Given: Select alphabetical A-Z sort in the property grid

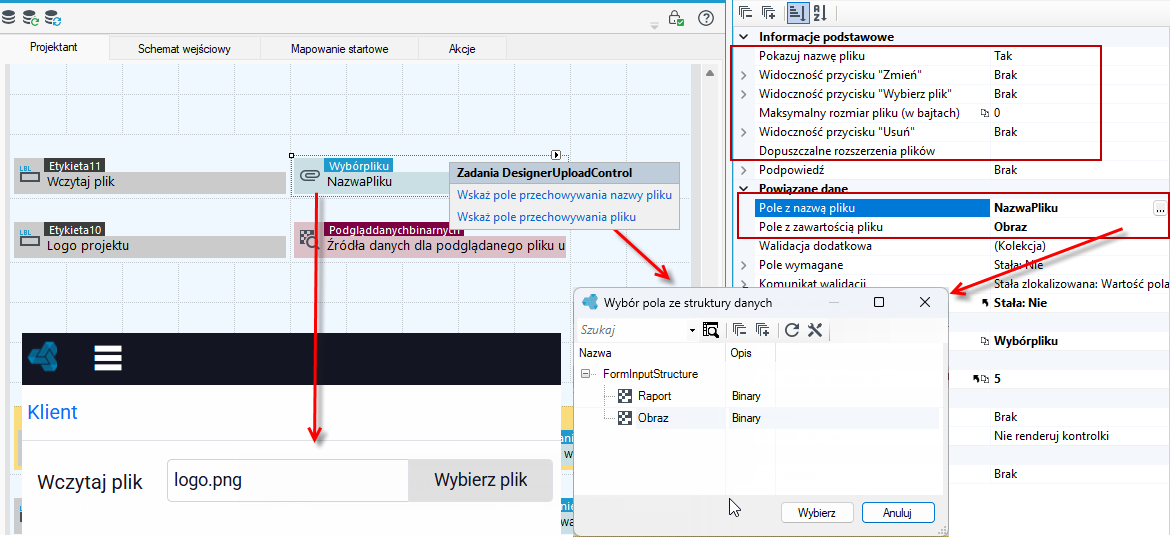Looking at the screenshot, I should pyautogui.click(x=819, y=12).
